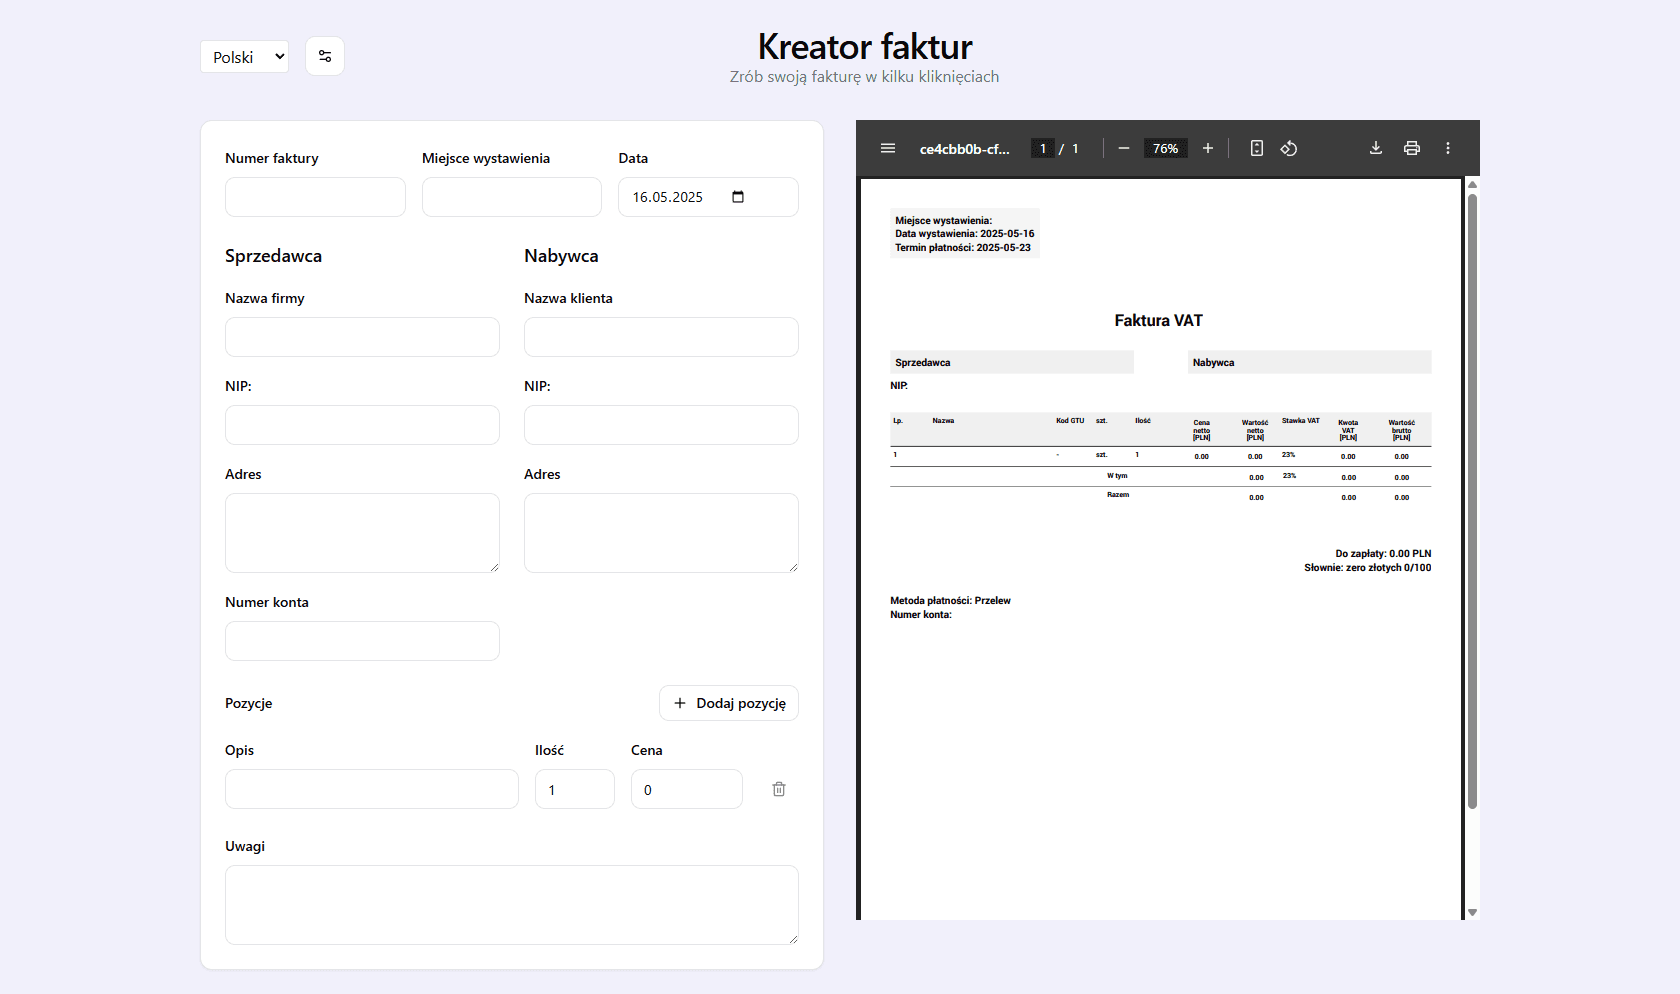Zoom in the PDF preview

1208,148
